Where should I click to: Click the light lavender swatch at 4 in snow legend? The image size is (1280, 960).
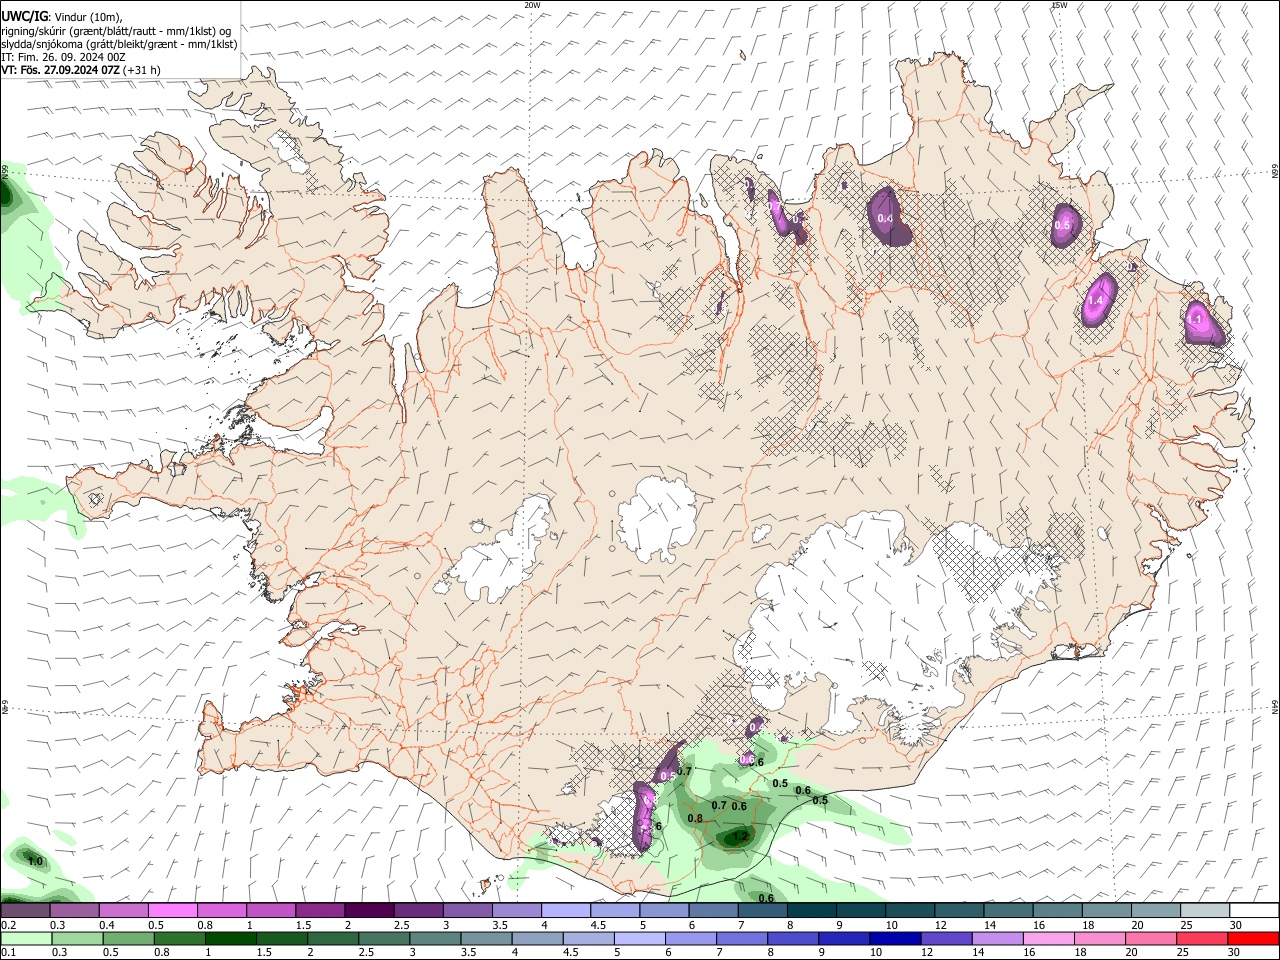(565, 911)
